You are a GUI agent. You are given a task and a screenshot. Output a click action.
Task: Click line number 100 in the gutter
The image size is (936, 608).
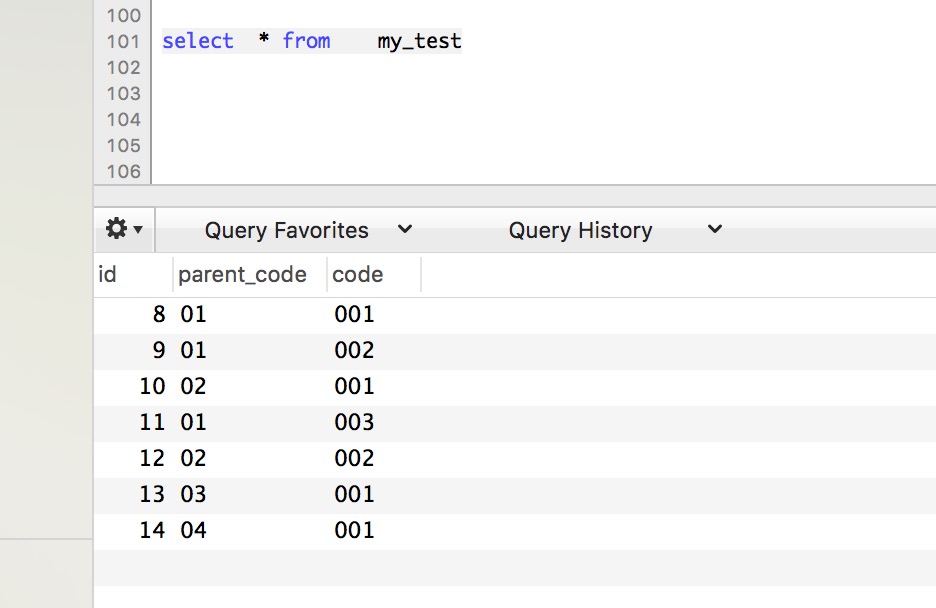click(x=124, y=16)
